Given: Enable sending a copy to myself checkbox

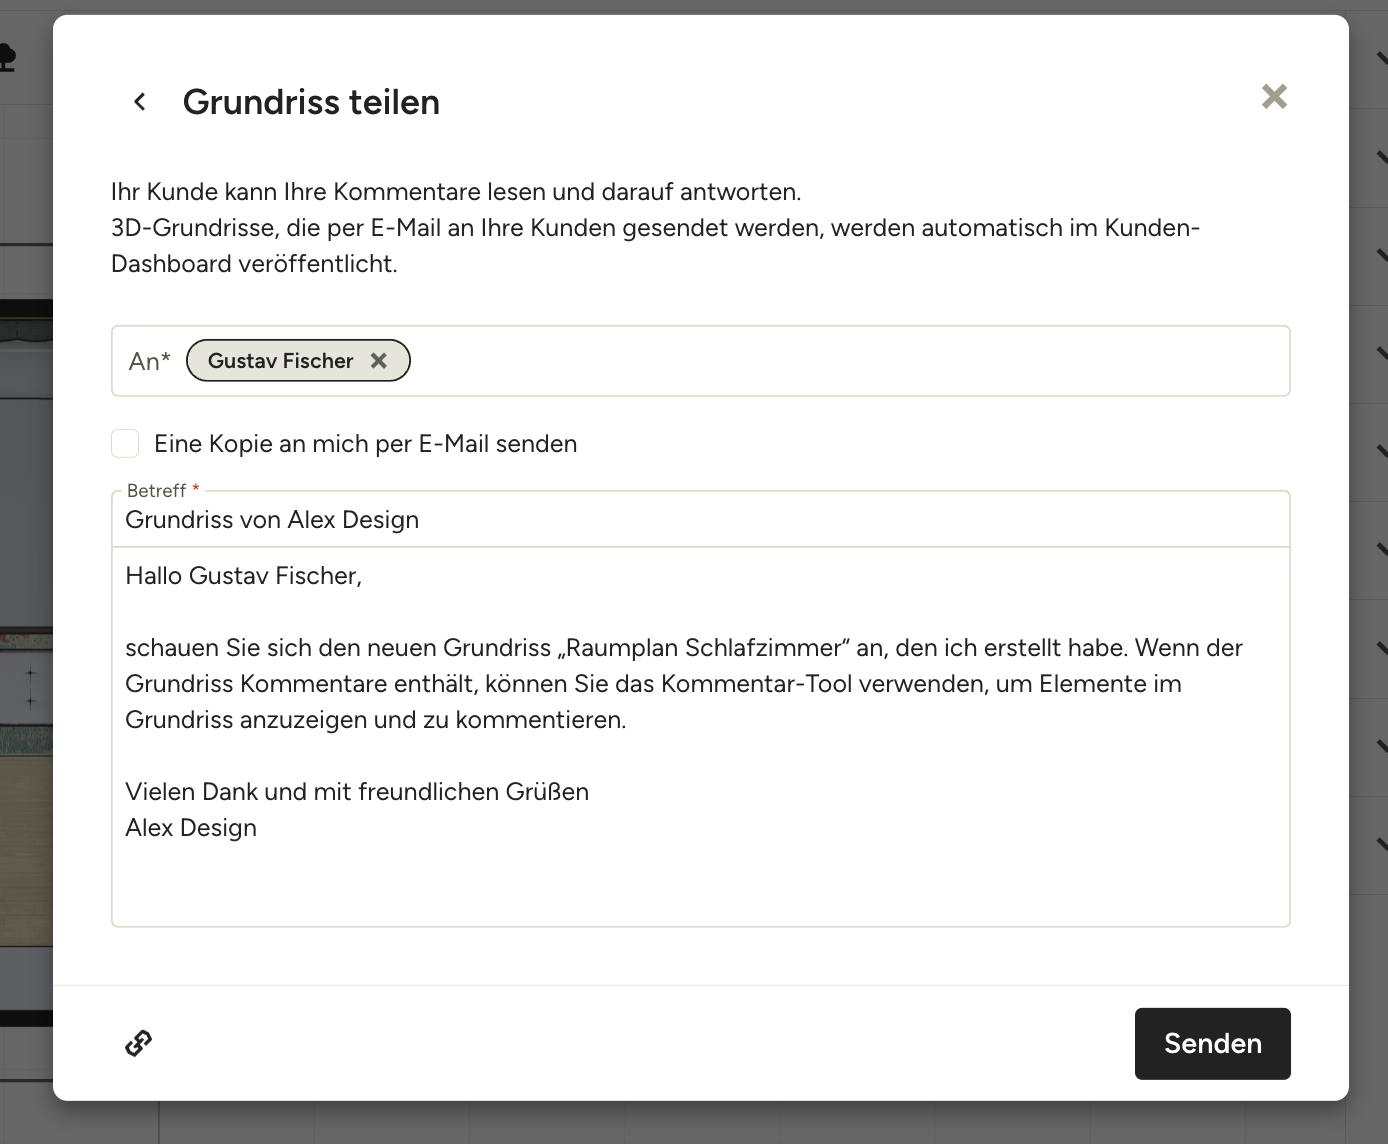Looking at the screenshot, I should pyautogui.click(x=125, y=443).
